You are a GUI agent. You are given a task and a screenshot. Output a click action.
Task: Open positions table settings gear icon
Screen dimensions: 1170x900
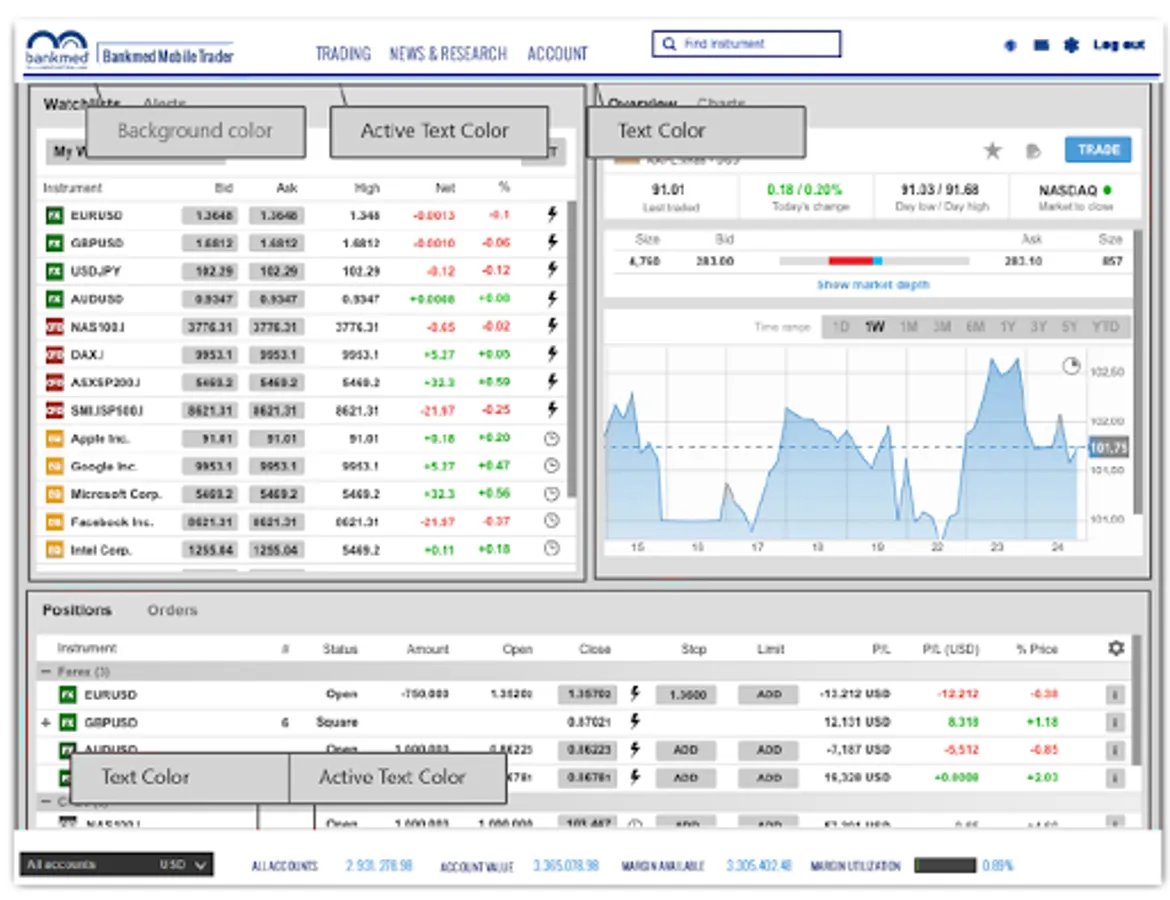tap(1116, 648)
